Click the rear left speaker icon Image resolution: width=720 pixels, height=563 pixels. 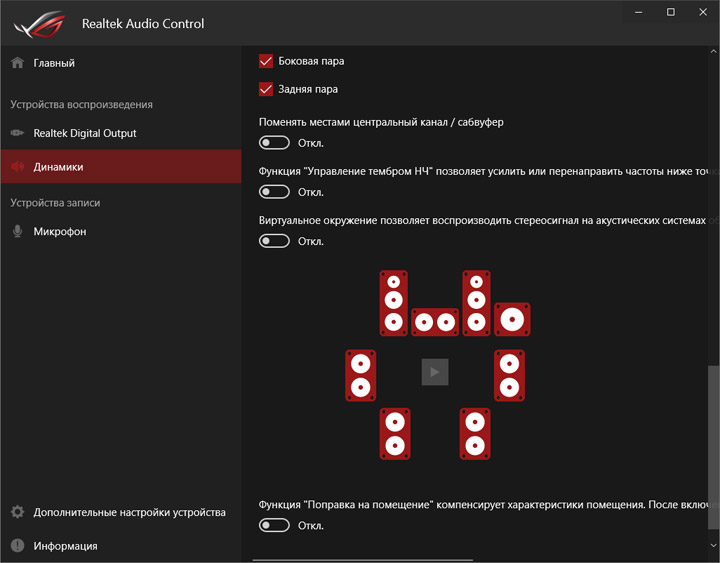pos(395,433)
